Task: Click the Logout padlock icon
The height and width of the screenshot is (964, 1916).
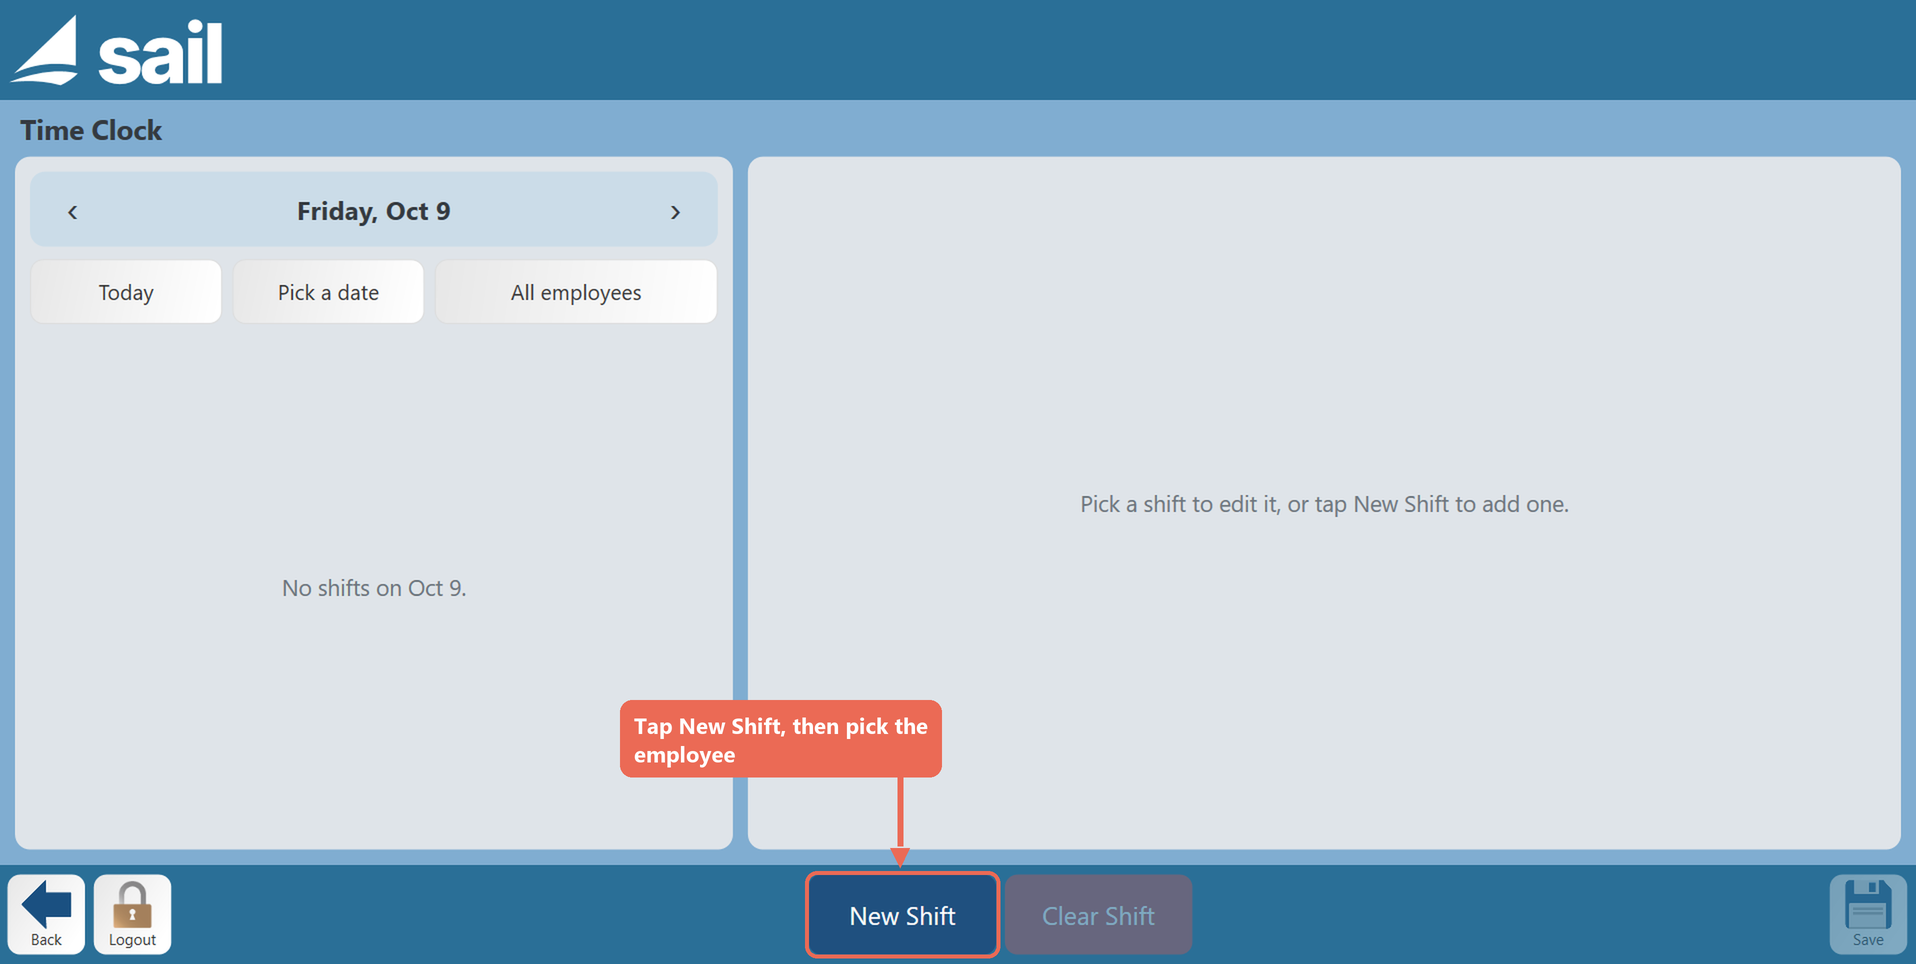Action: click(132, 905)
